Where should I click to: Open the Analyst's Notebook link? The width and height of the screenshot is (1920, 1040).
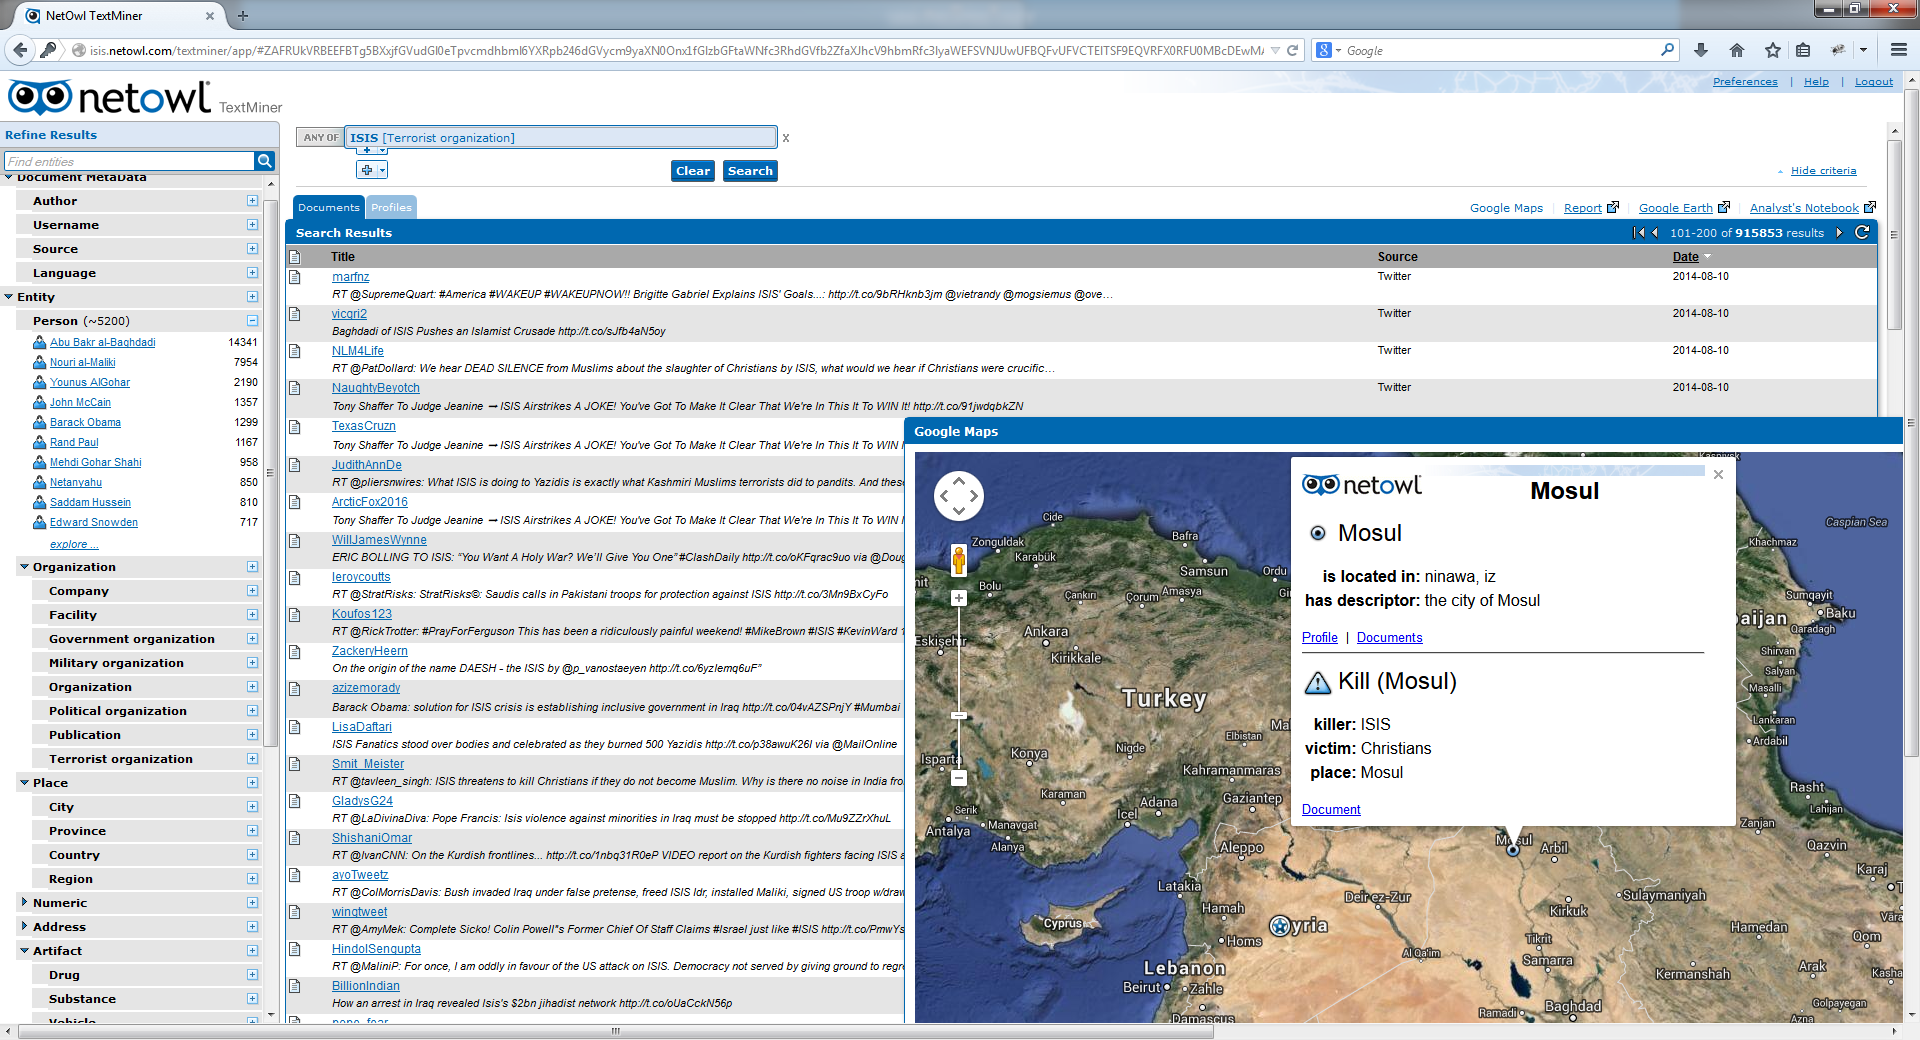click(x=1804, y=208)
